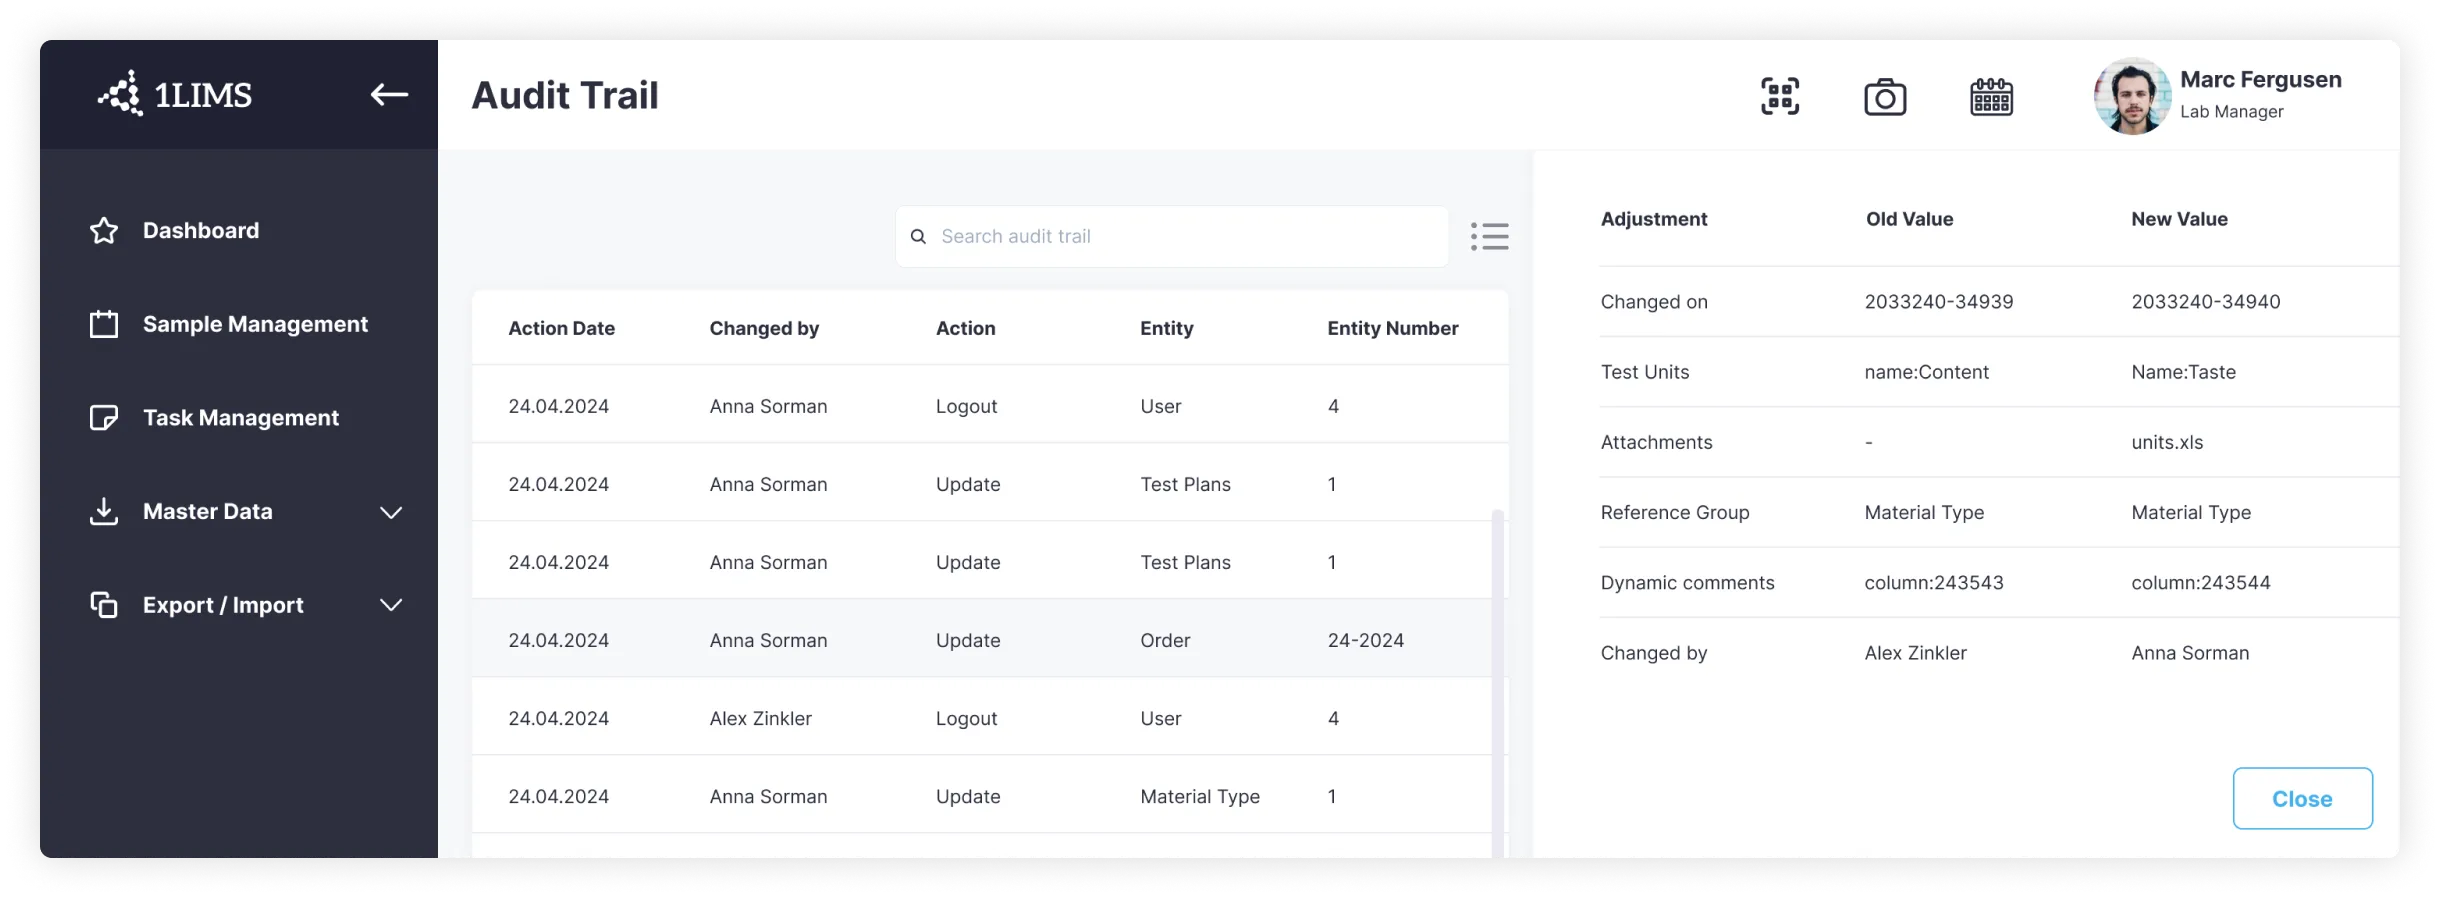Sort by Action column header

click(965, 328)
